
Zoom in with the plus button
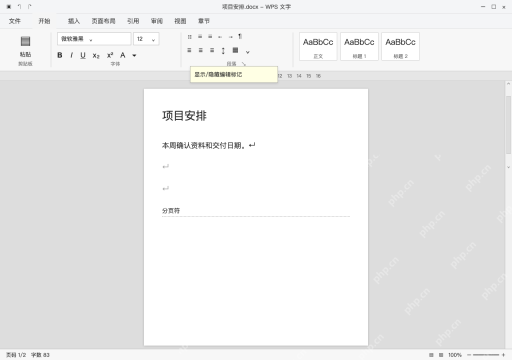point(503,355)
